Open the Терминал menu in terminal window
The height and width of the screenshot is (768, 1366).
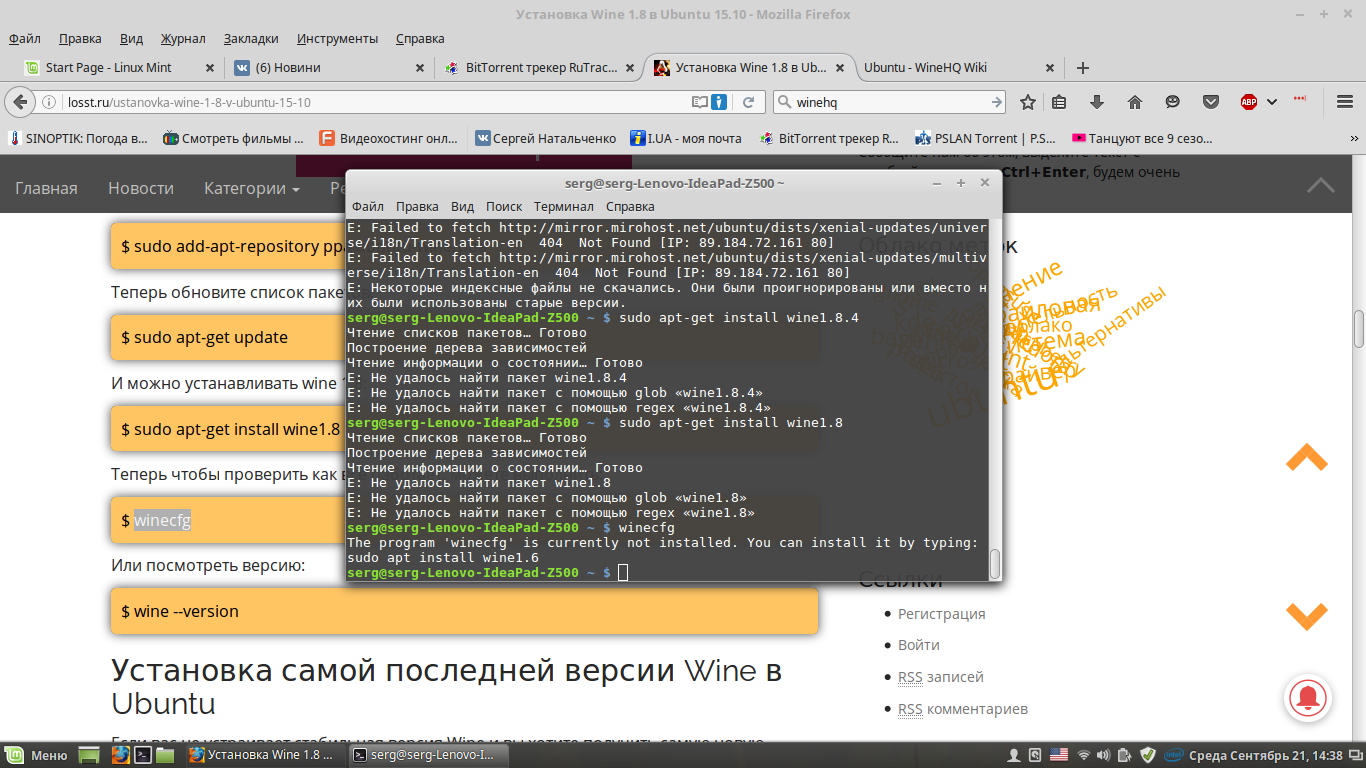pos(563,206)
